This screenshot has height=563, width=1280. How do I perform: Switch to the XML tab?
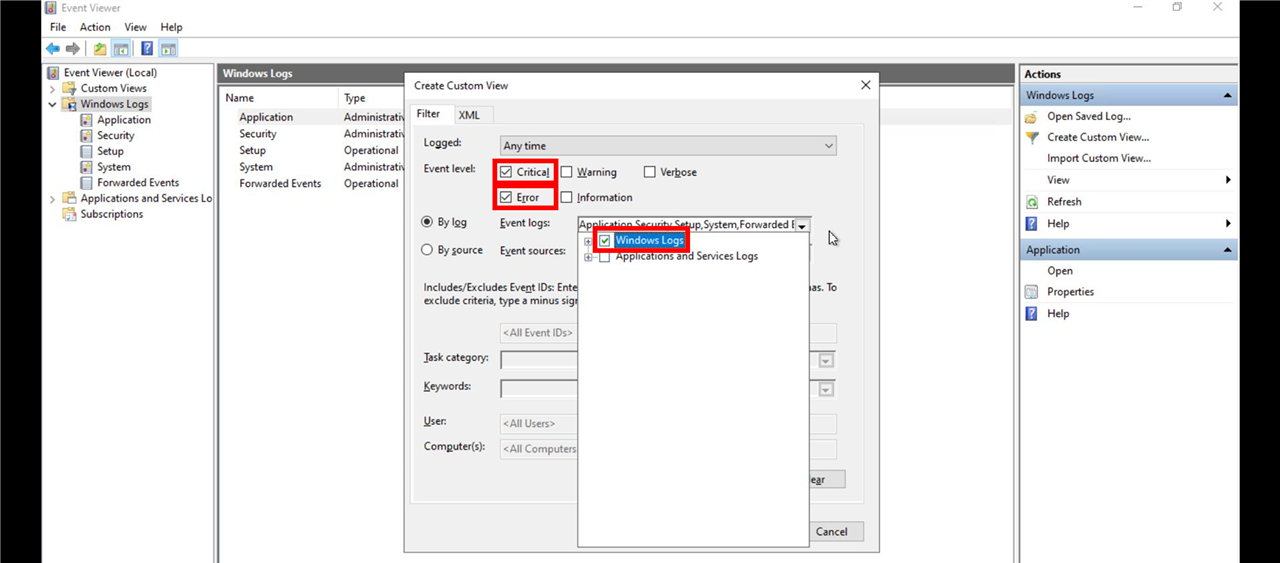coord(469,115)
